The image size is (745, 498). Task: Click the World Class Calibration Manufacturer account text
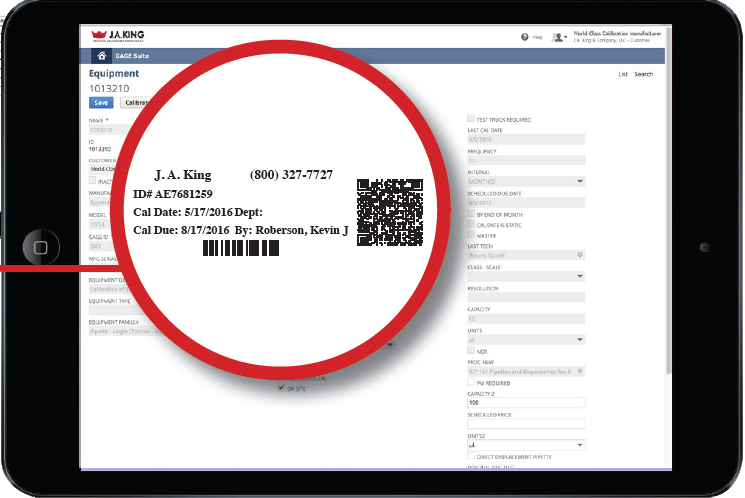pos(617,34)
